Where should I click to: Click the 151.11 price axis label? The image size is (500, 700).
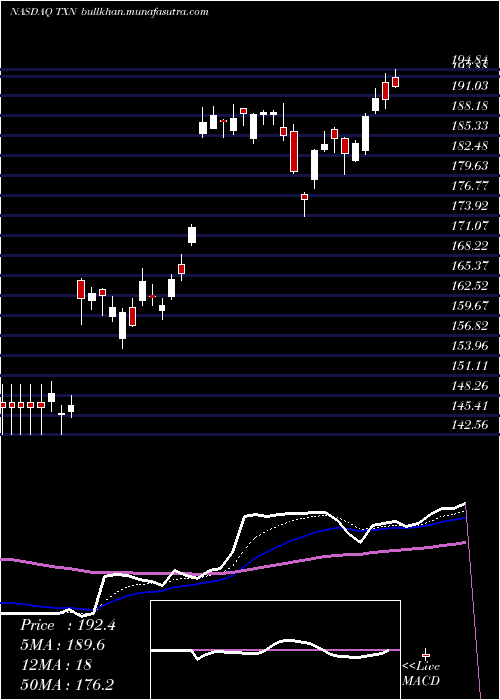[x=469, y=367]
